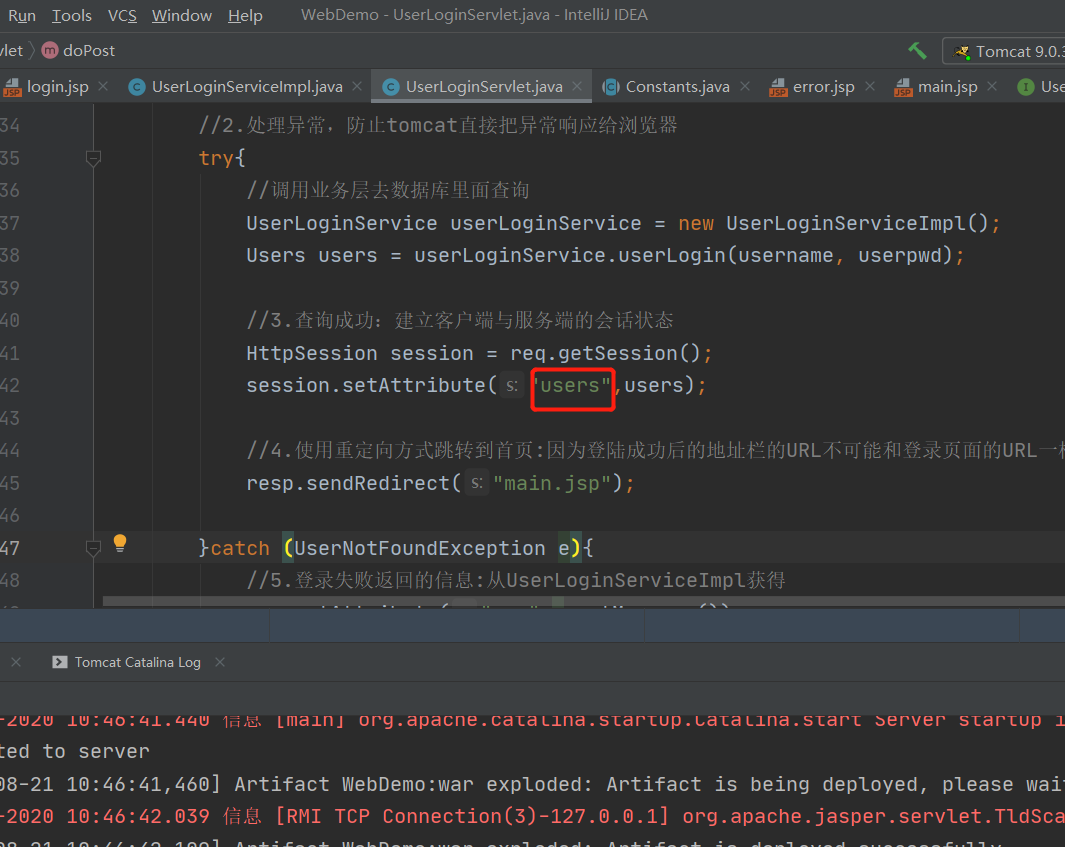
Task: Click the "users" string literal
Action: [572, 386]
